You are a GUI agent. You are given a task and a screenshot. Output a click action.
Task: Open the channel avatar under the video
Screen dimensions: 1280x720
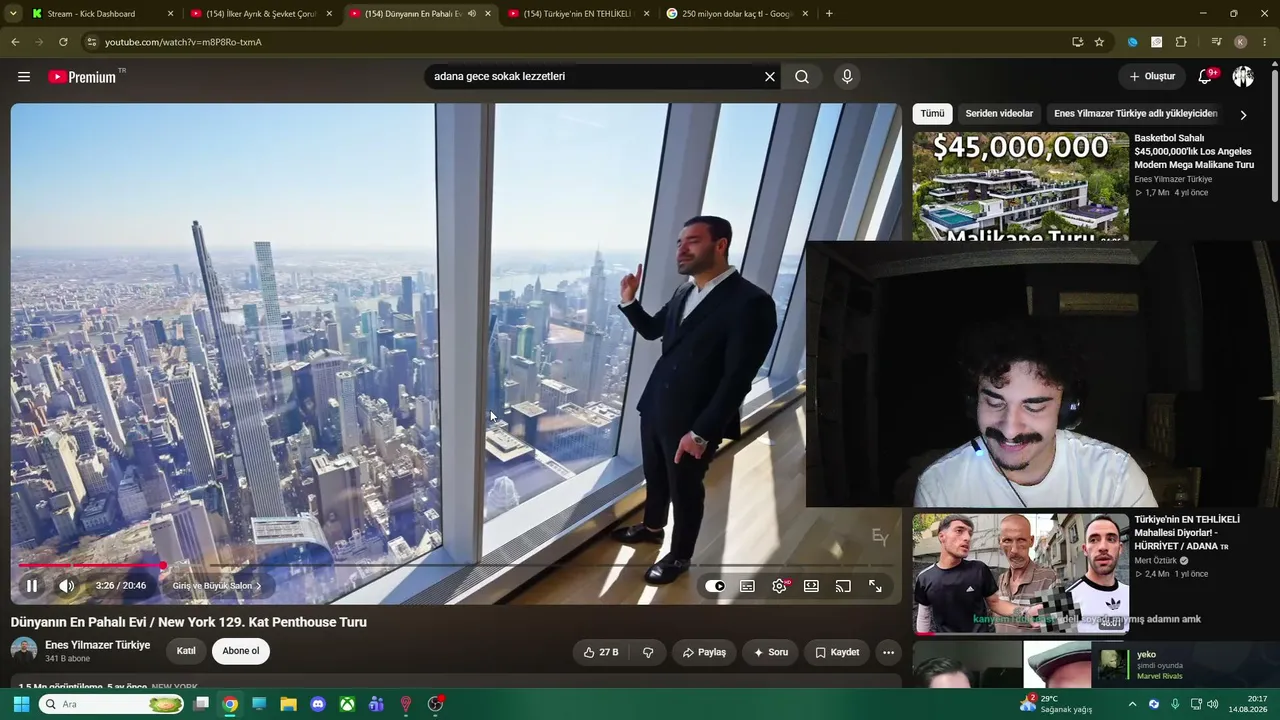[24, 651]
